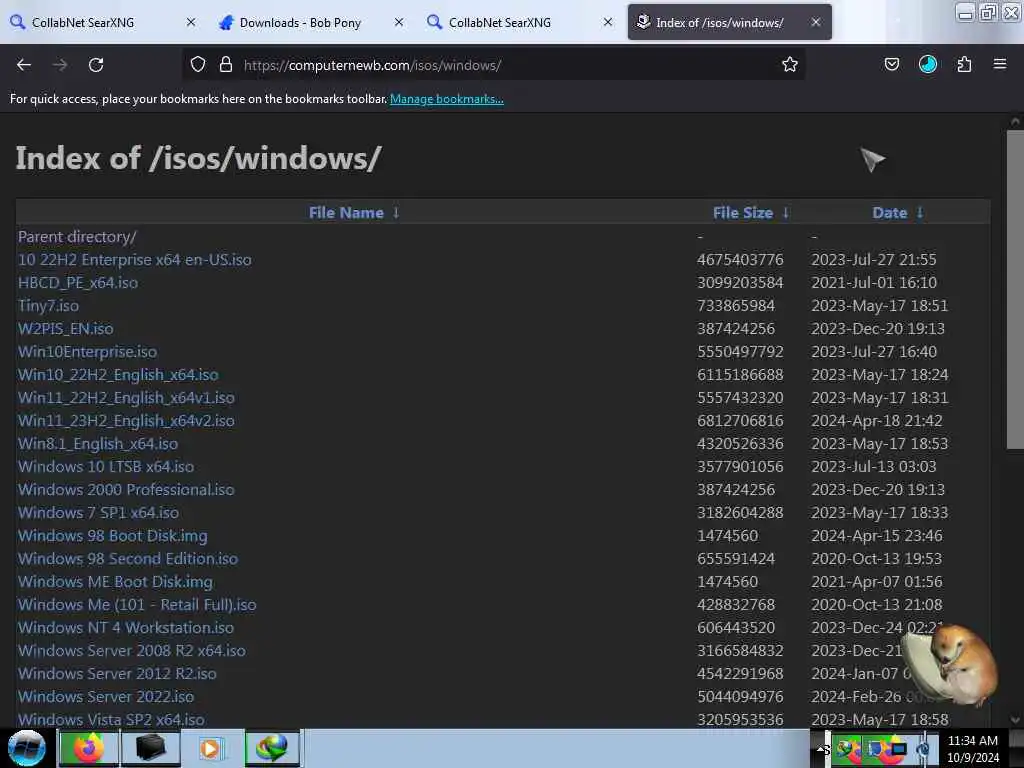Reload the current page

[x=96, y=65]
